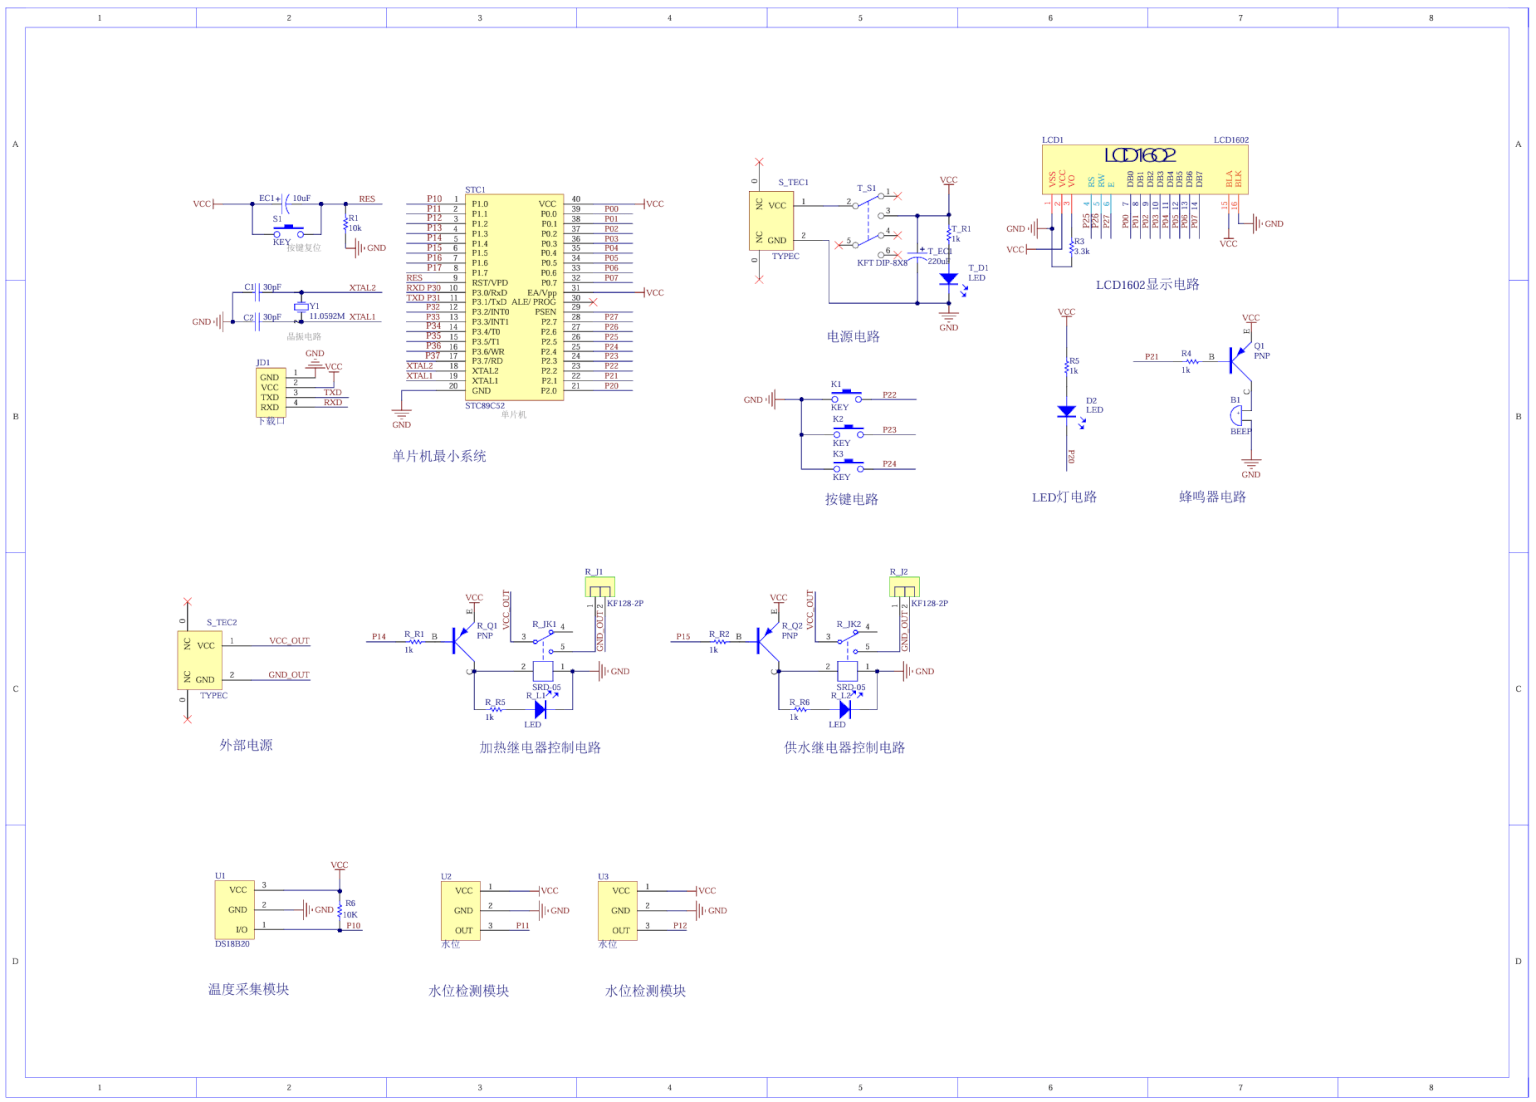Select resistor R4 1k near Q1
This screenshot has width=1536, height=1102.
point(1191,361)
